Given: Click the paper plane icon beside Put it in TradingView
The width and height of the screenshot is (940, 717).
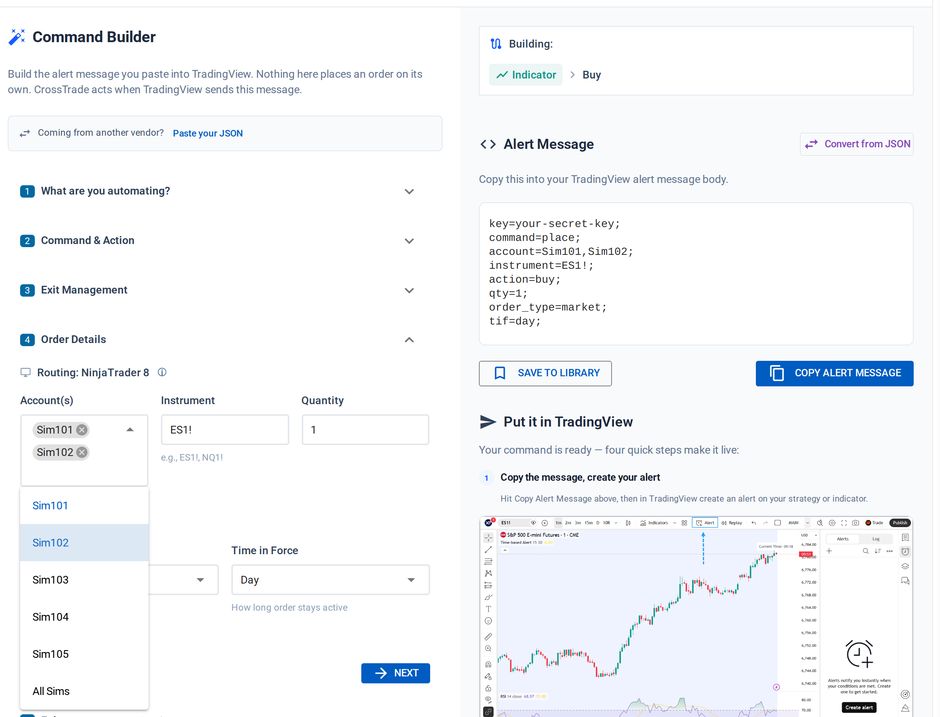Looking at the screenshot, I should pyautogui.click(x=488, y=421).
